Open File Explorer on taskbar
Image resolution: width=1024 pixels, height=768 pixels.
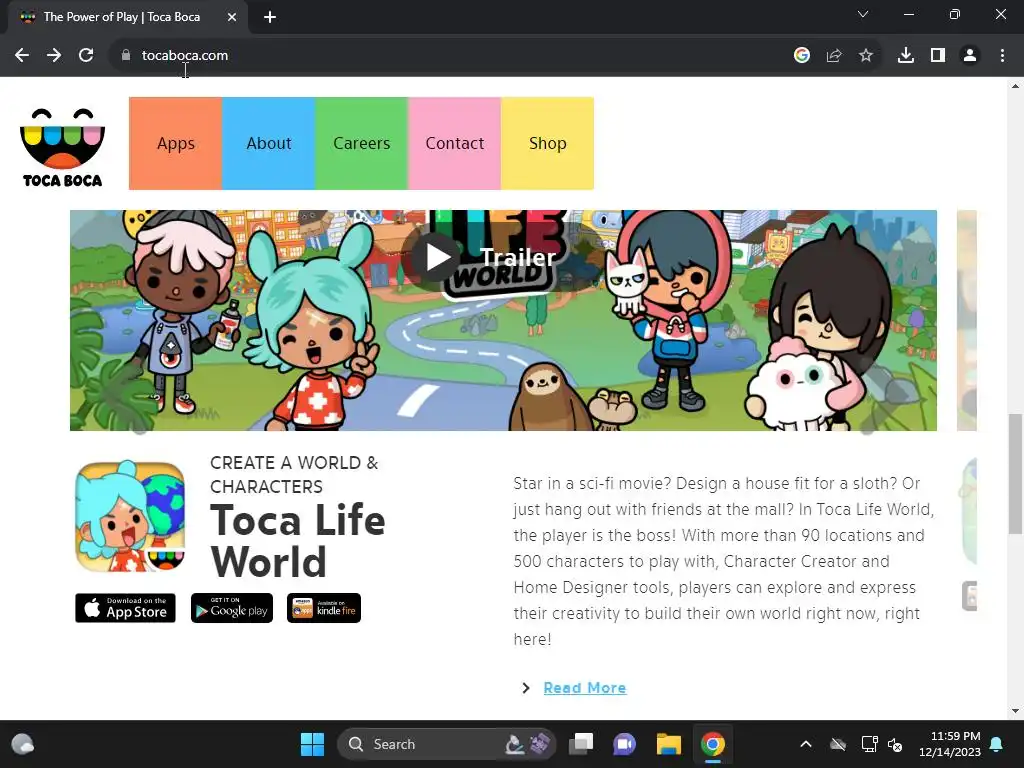tap(669, 744)
